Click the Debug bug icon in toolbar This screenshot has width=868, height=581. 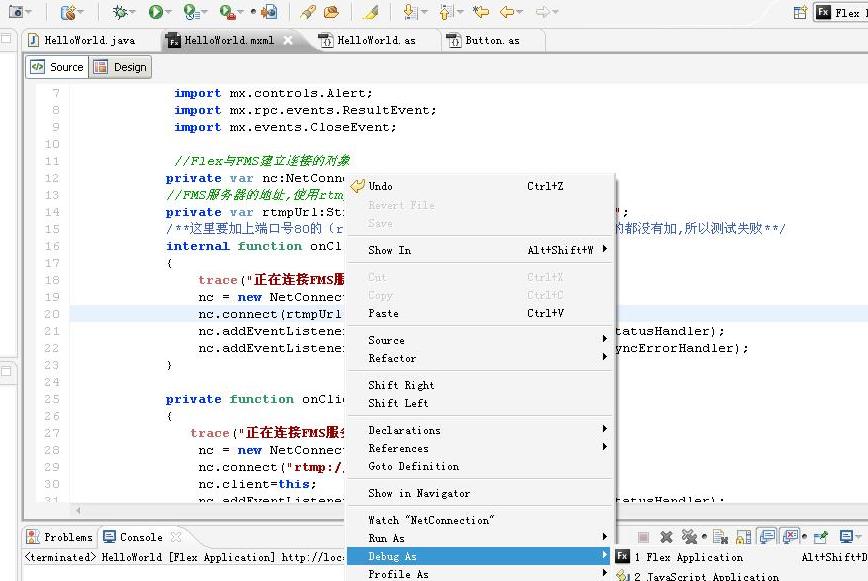click(120, 12)
